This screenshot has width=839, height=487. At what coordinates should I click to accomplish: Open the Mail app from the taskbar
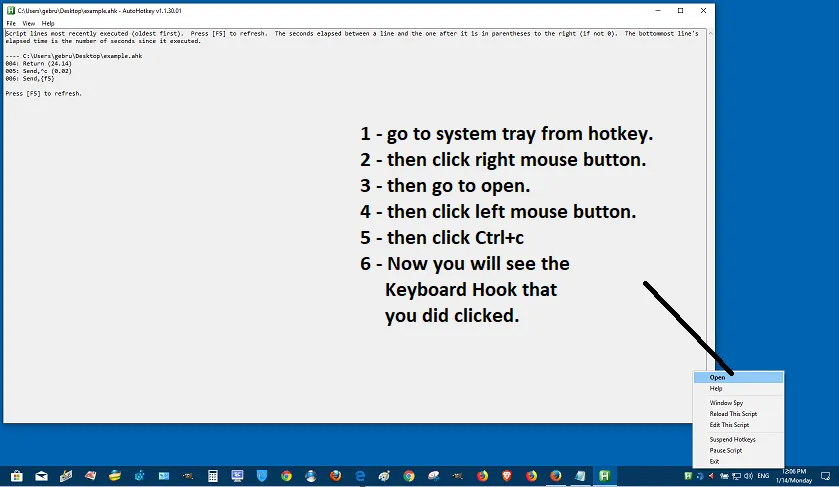pyautogui.click(x=41, y=475)
